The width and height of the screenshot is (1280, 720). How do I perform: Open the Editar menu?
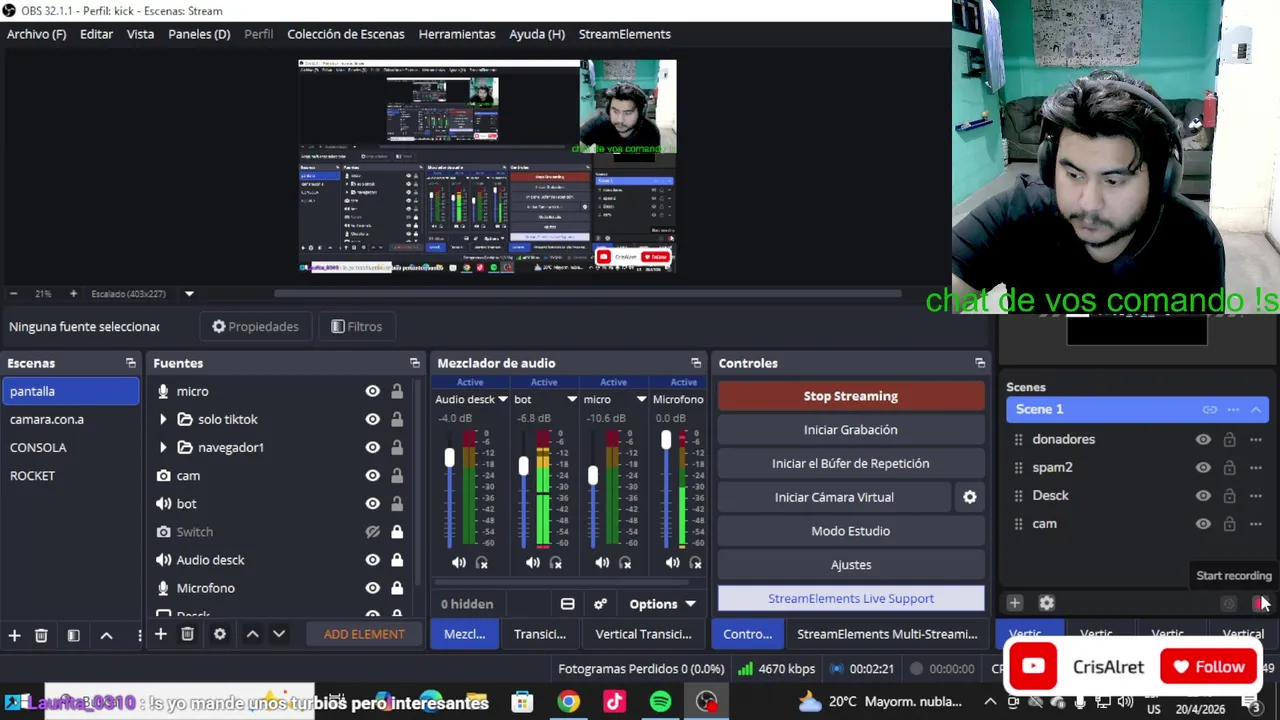(96, 34)
